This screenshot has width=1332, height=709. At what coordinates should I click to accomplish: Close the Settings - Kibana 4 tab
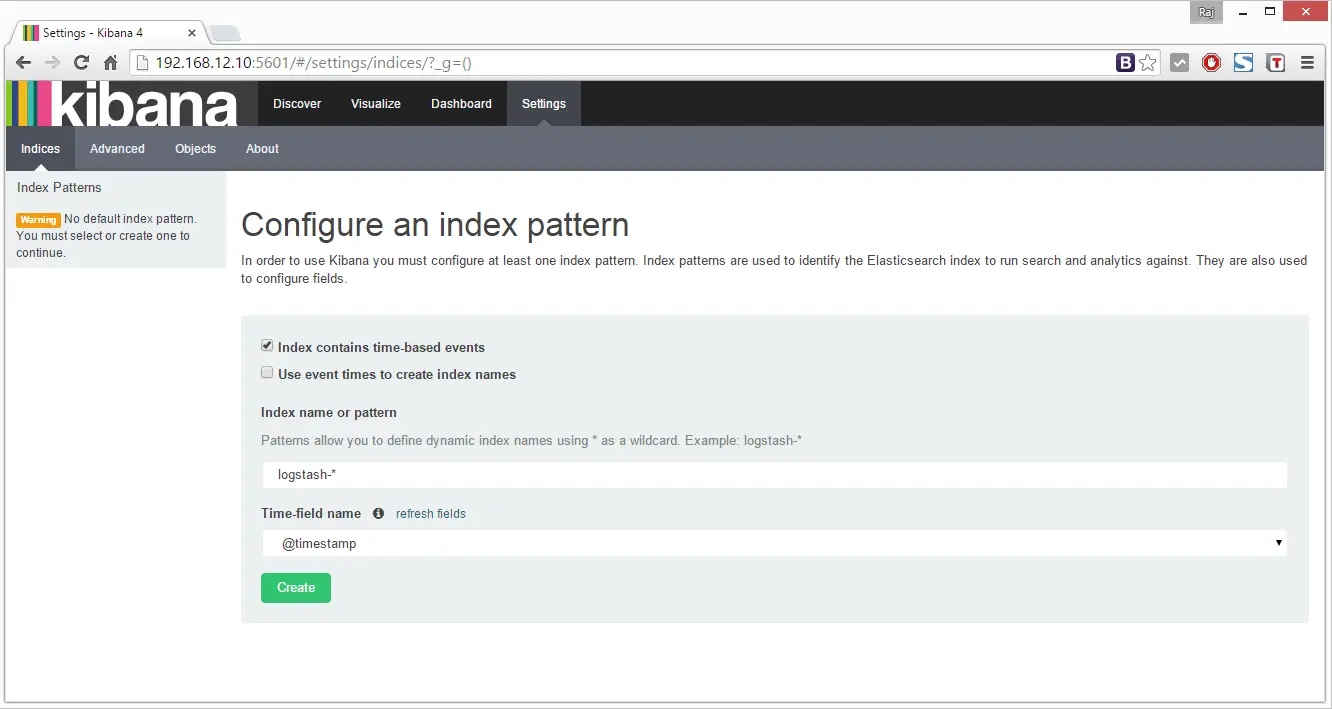pos(192,33)
